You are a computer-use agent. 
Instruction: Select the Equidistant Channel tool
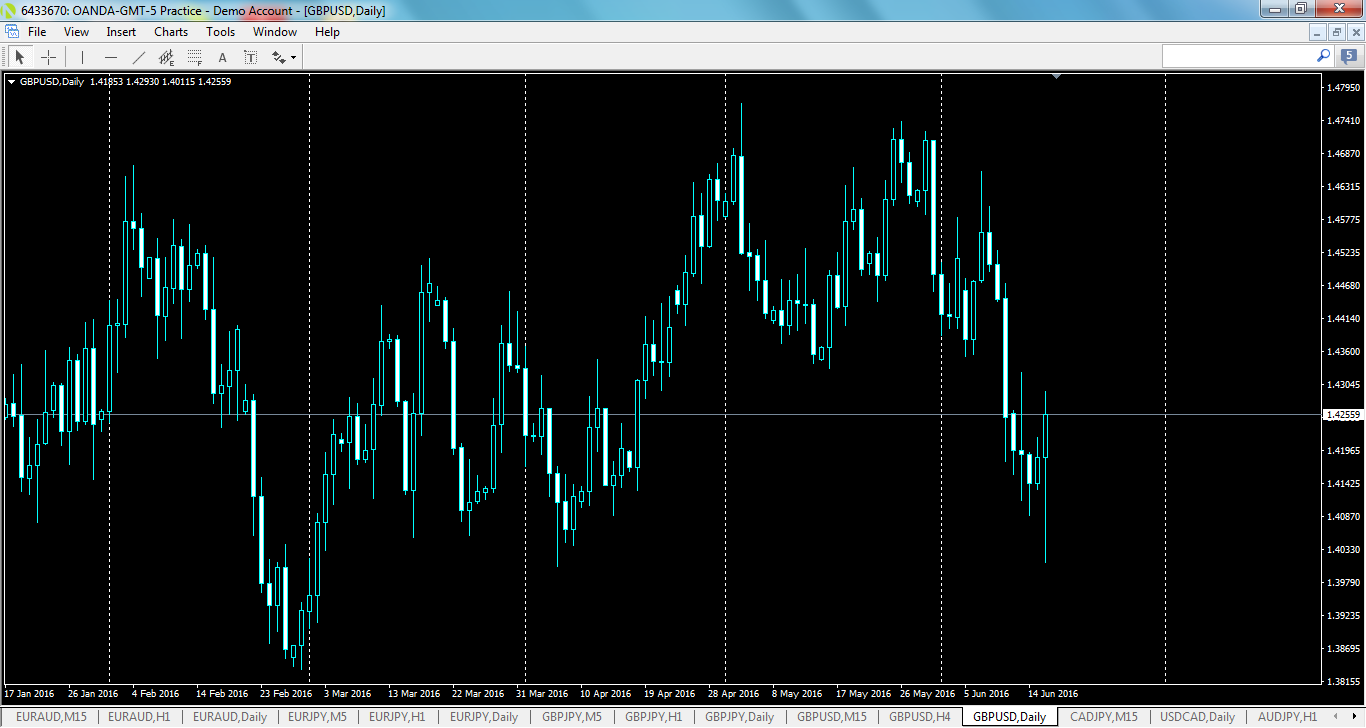pyautogui.click(x=166, y=56)
